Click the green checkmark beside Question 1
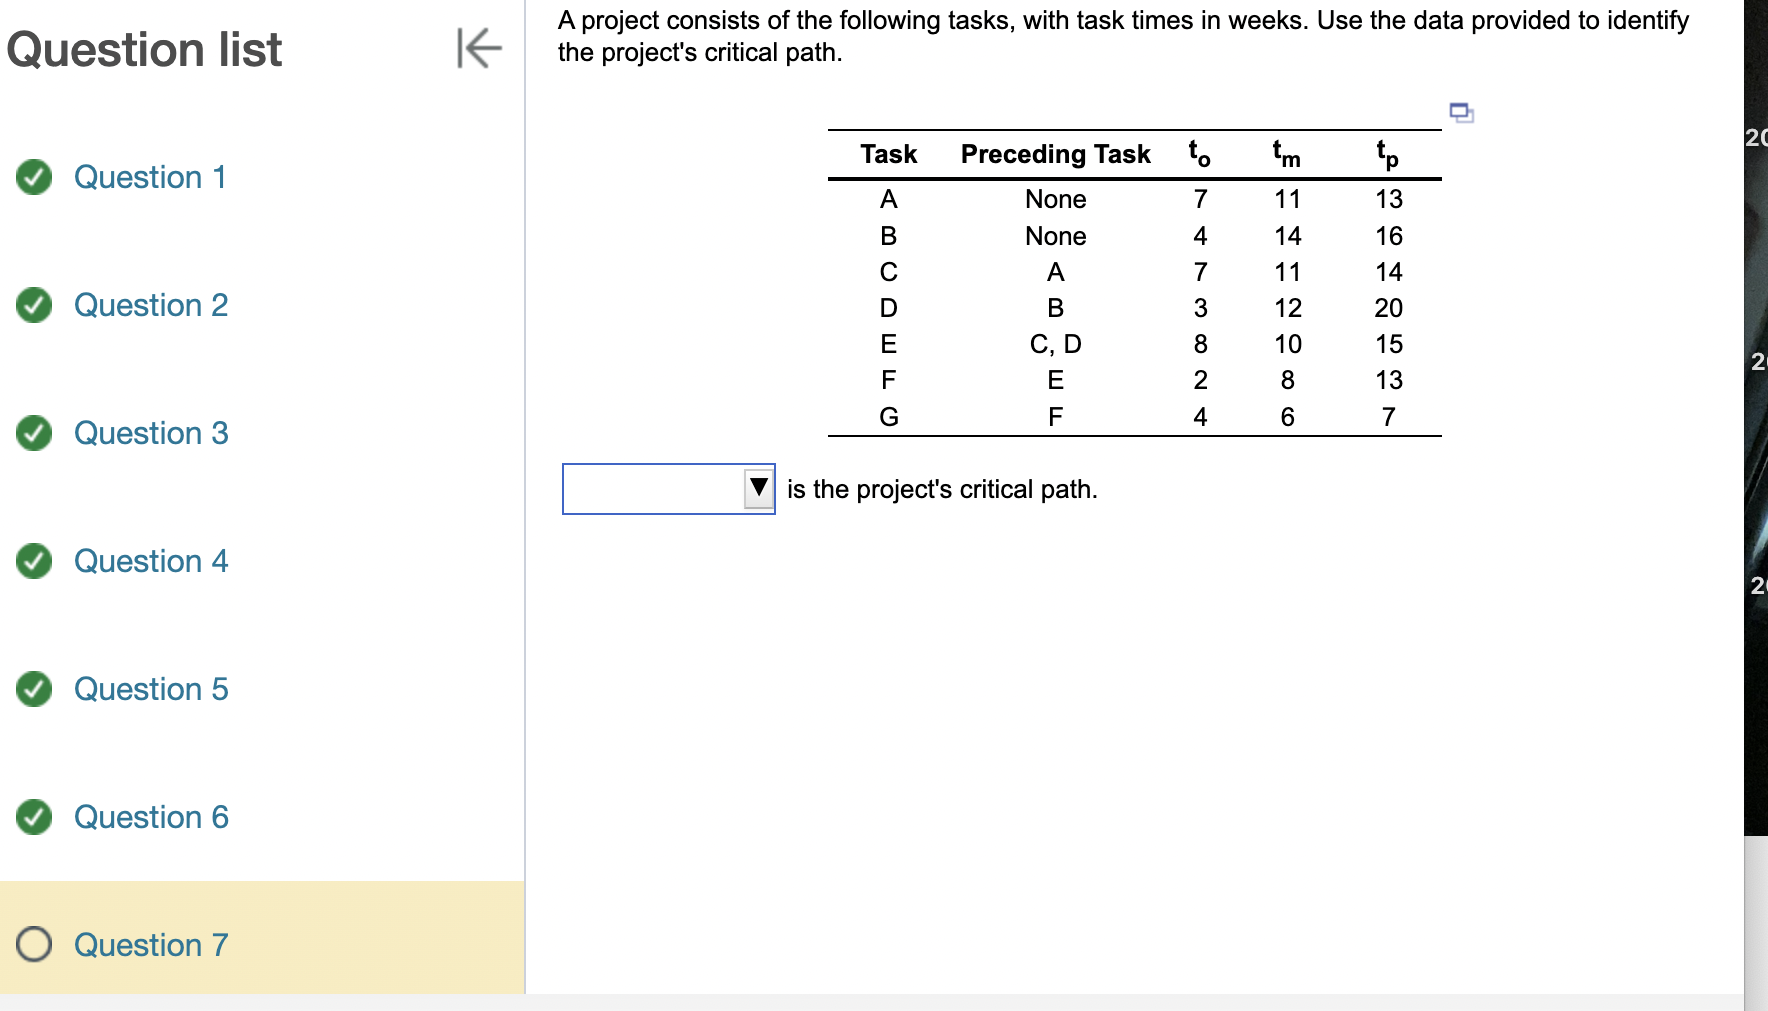Image resolution: width=1768 pixels, height=1011 pixels. point(33,177)
